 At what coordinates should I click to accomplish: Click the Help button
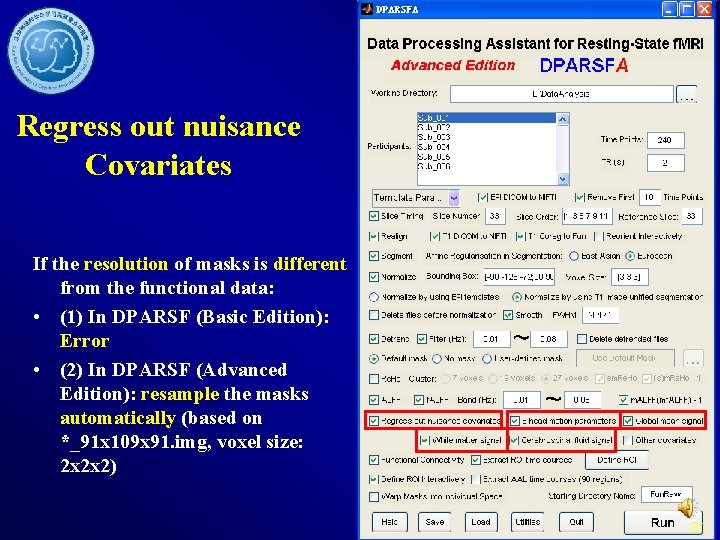coord(389,522)
